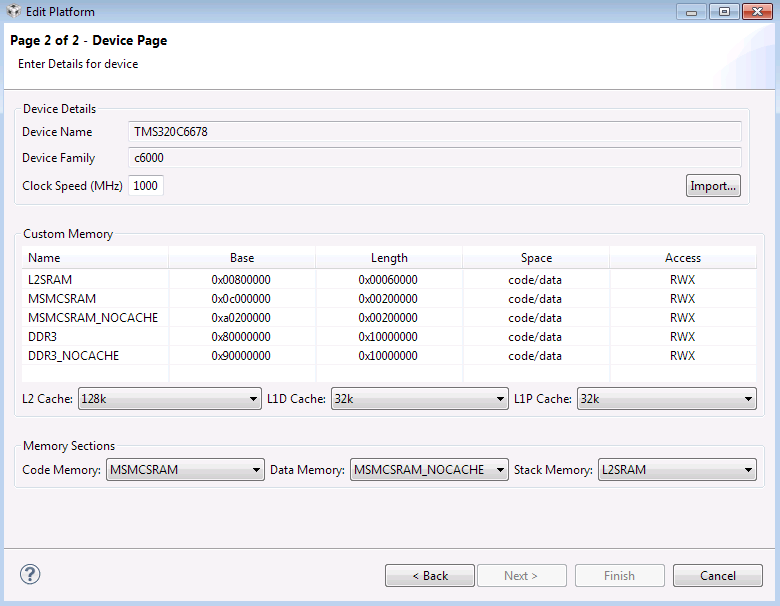
Task: Open the L1P Cache dropdown
Action: [x=667, y=399]
